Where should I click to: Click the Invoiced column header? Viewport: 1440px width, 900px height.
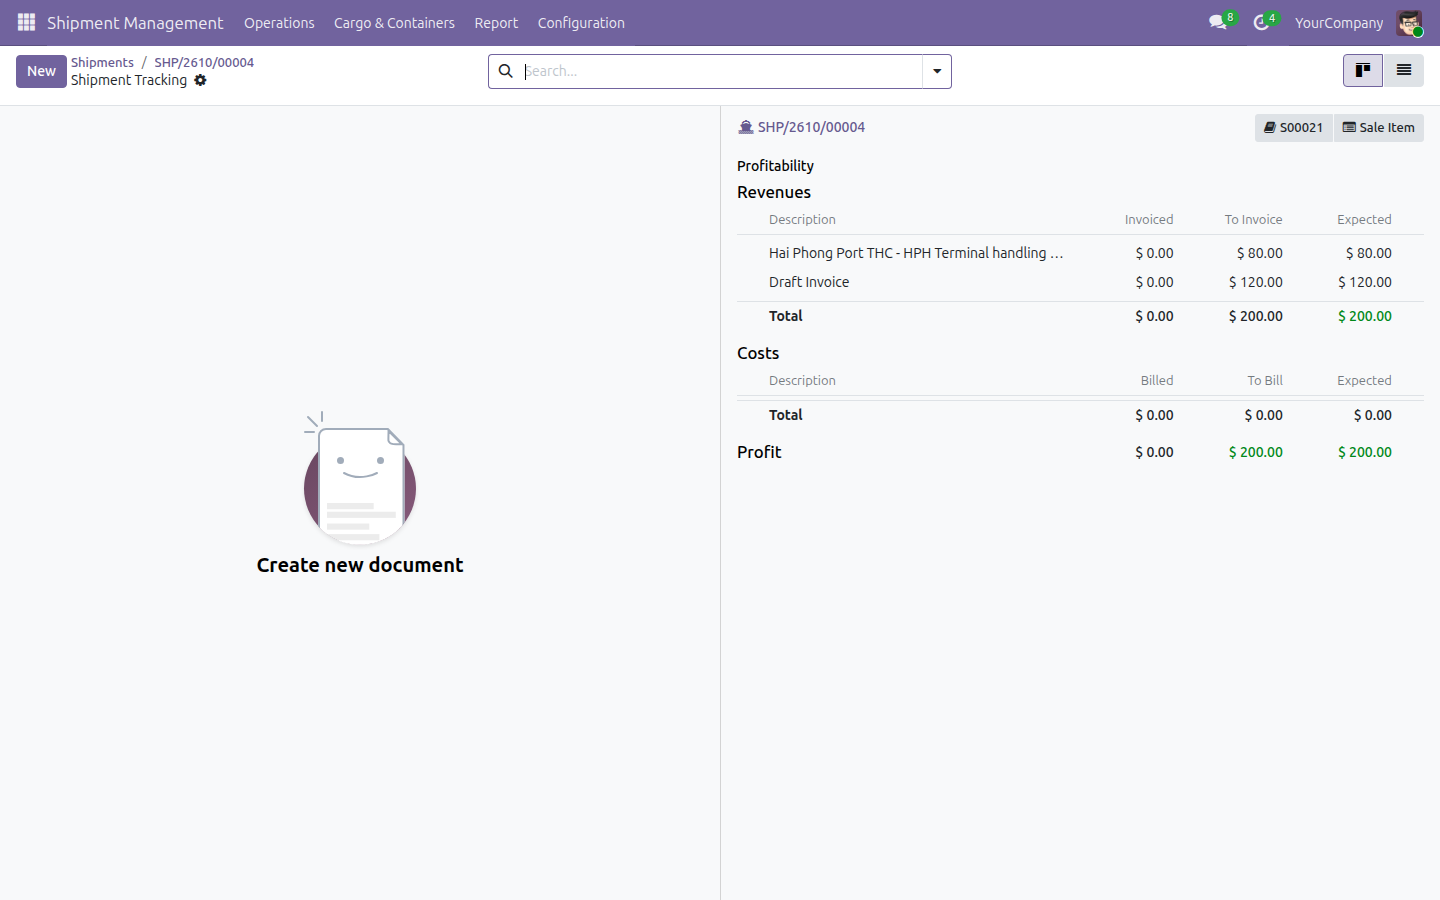[x=1149, y=220]
